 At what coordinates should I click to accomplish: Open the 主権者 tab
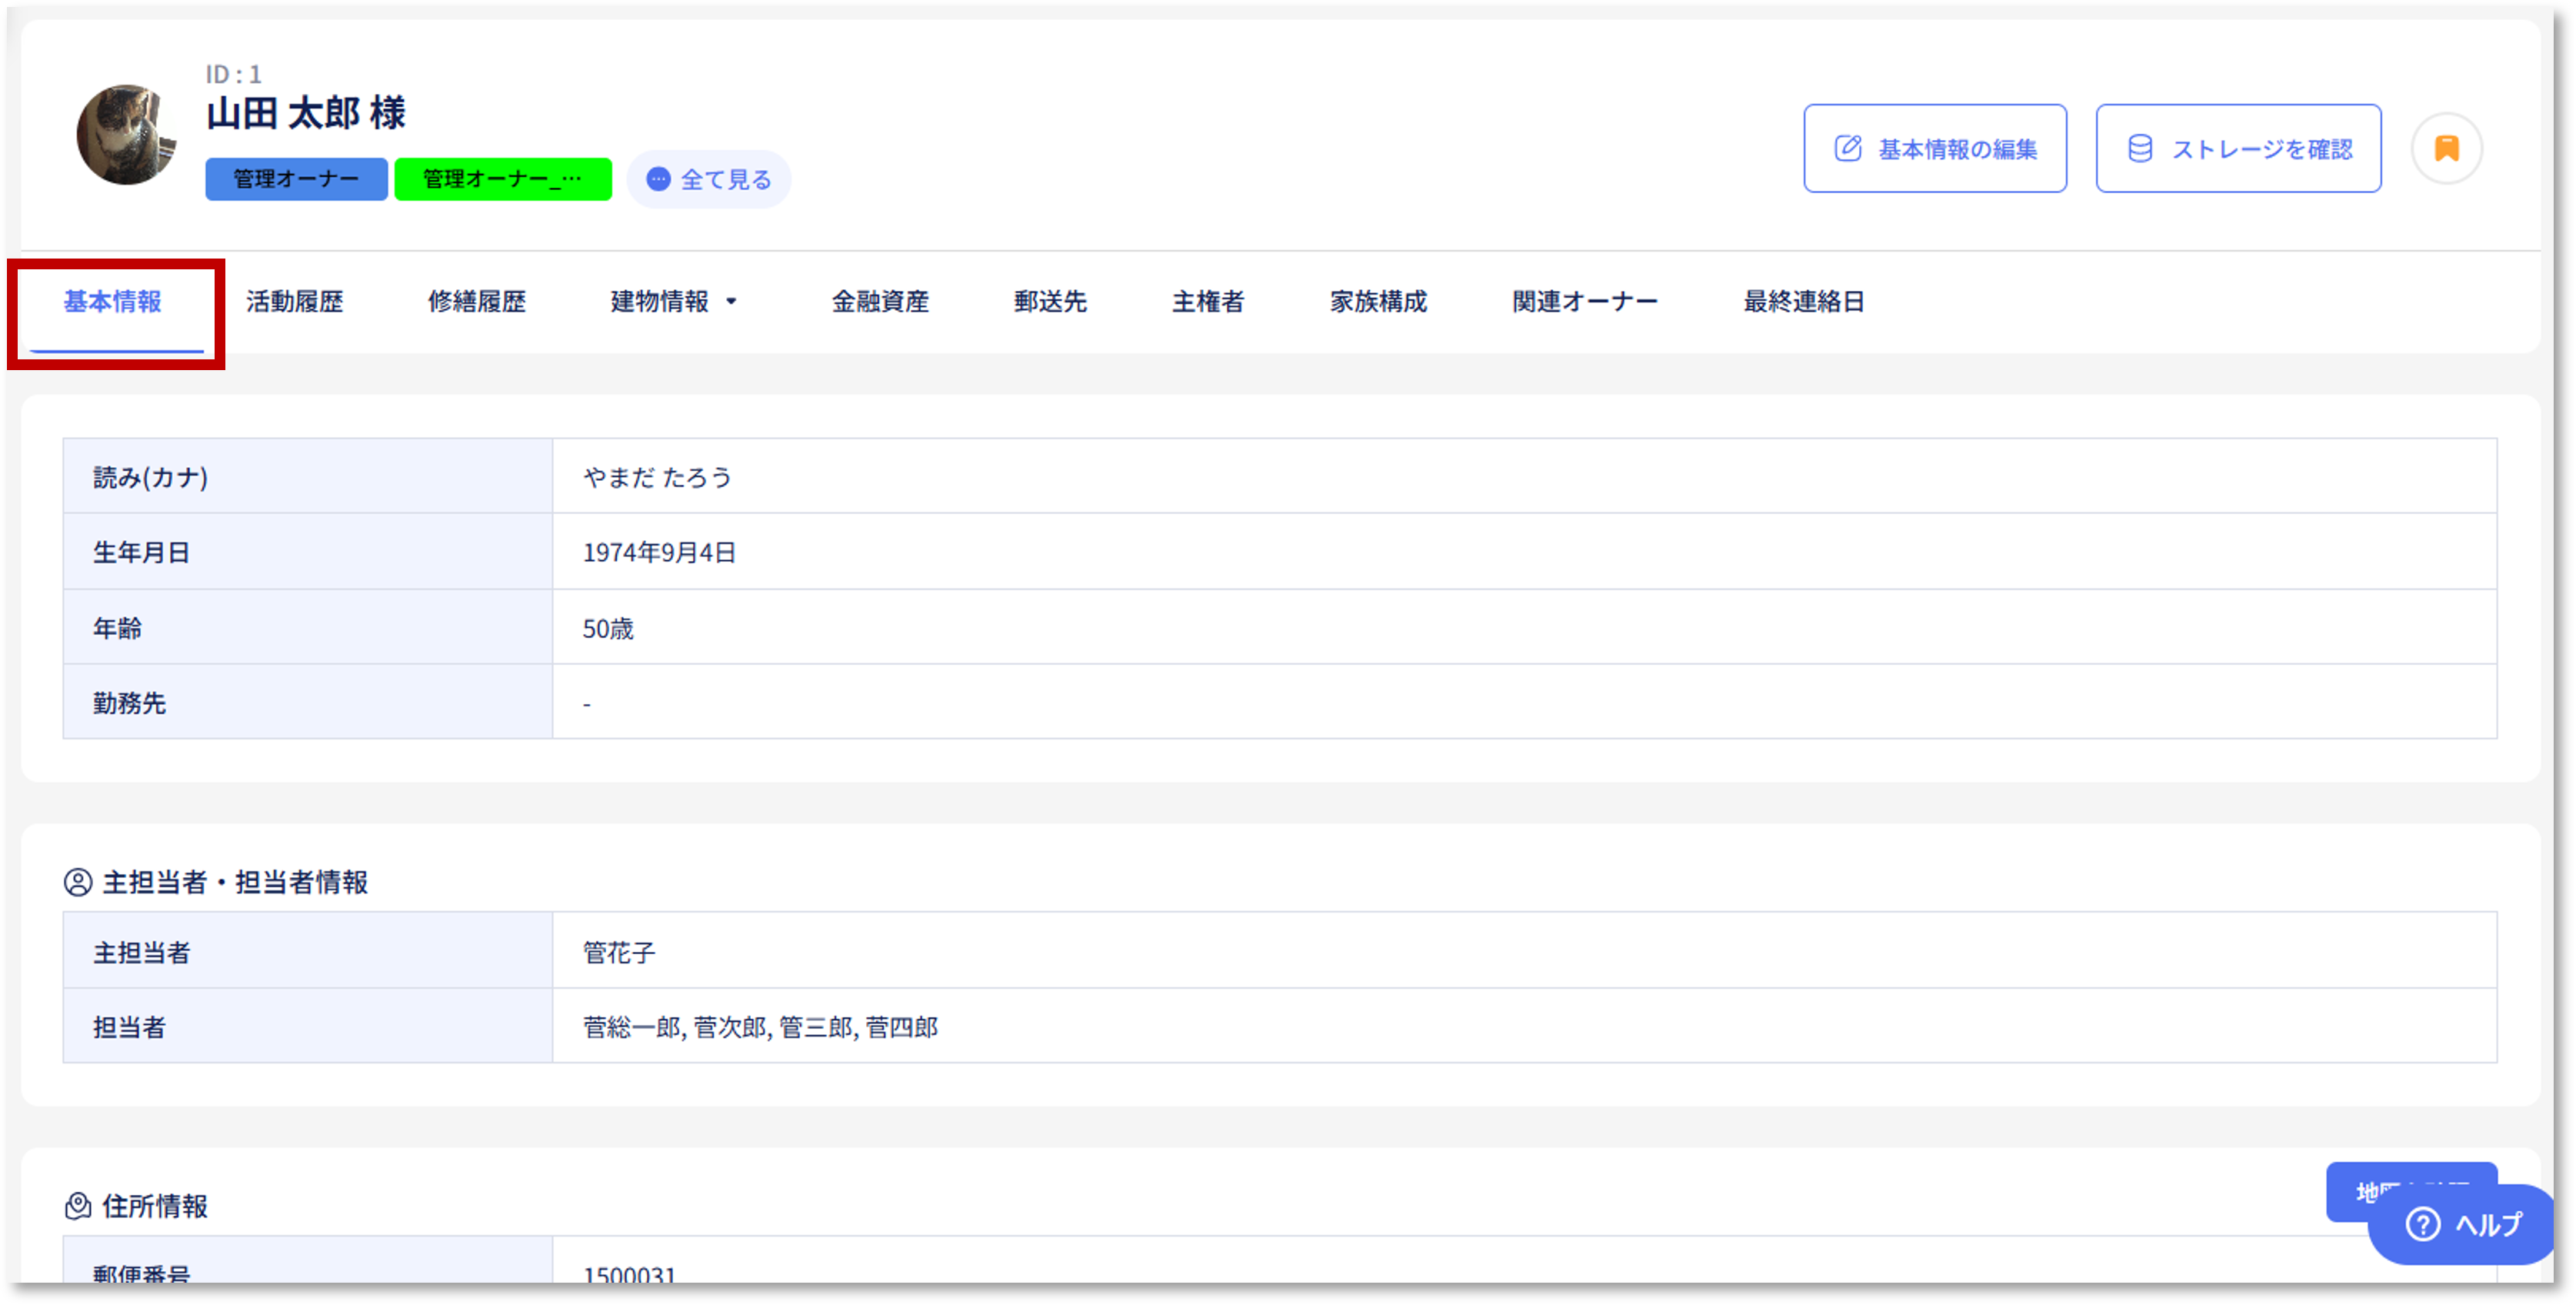coord(1208,302)
